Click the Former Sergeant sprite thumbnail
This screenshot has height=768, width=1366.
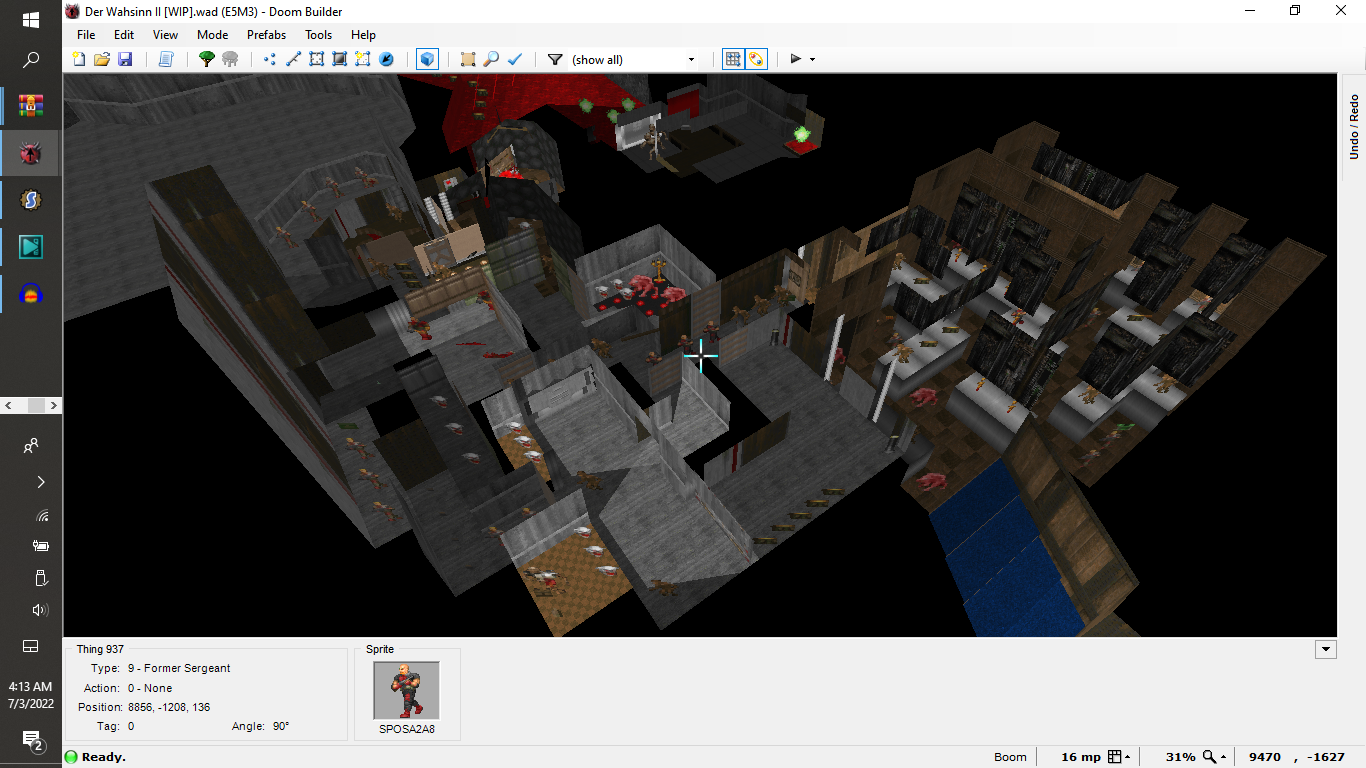click(x=406, y=690)
